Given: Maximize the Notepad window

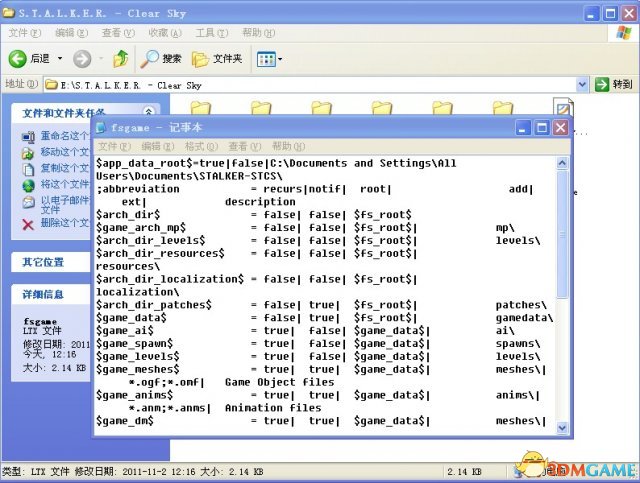Looking at the screenshot, I should coord(542,128).
